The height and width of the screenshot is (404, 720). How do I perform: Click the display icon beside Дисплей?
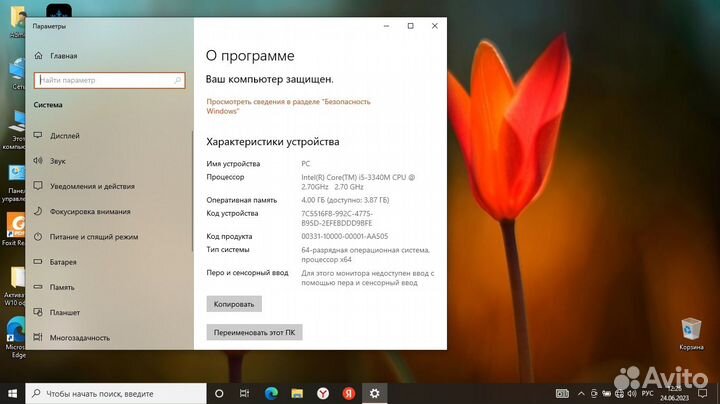pos(38,135)
